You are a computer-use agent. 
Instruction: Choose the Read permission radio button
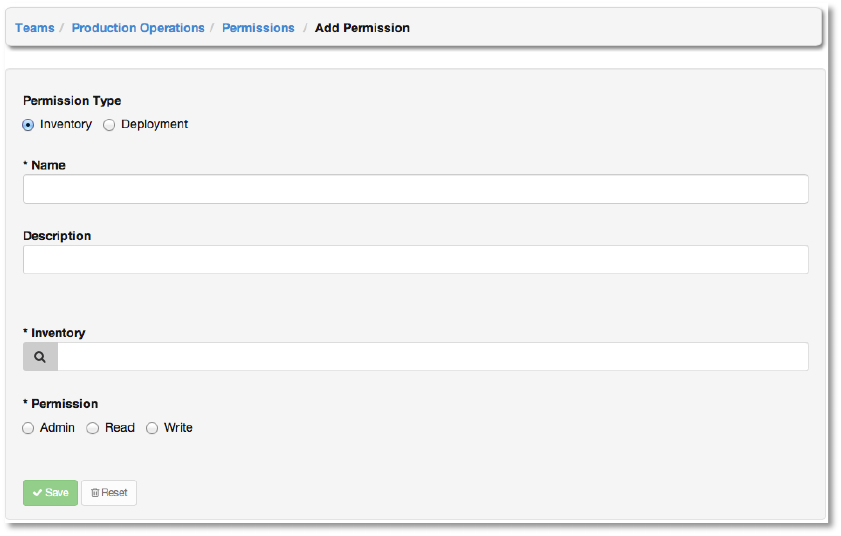[x=93, y=428]
